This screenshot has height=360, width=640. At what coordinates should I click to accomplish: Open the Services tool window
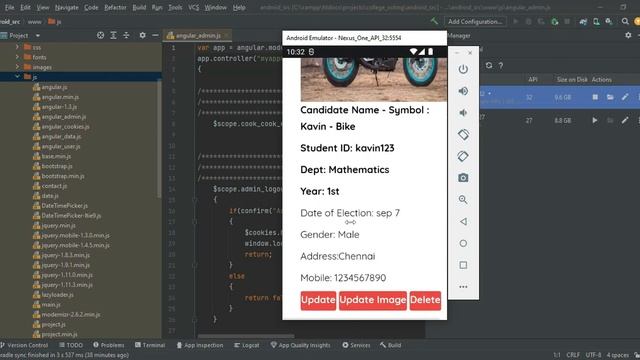[356, 345]
